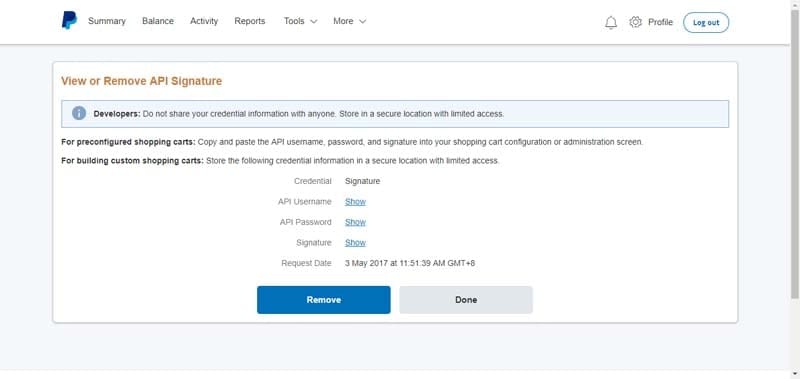Open the notifications bell icon
Viewport: 800px width, 379px height.
coord(611,22)
